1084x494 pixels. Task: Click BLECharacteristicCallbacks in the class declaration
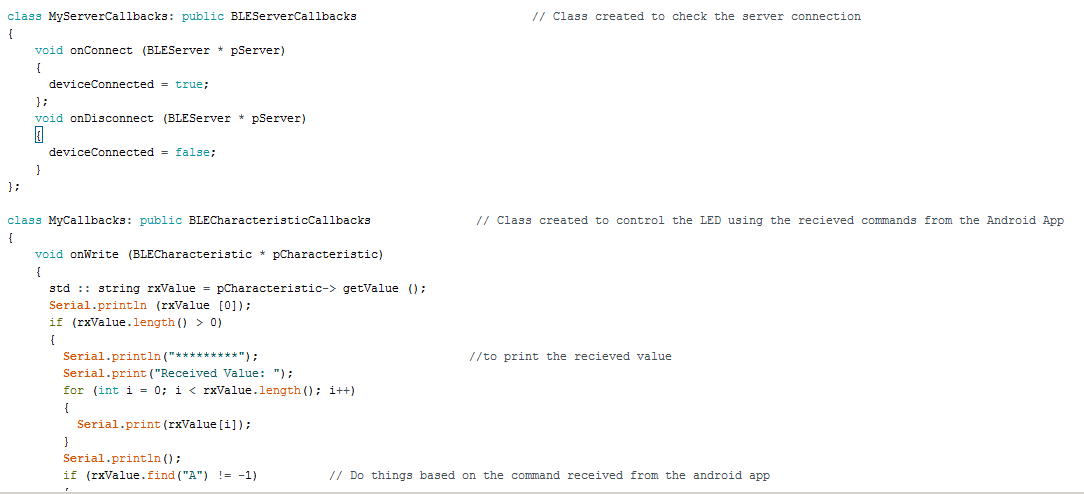tap(279, 220)
